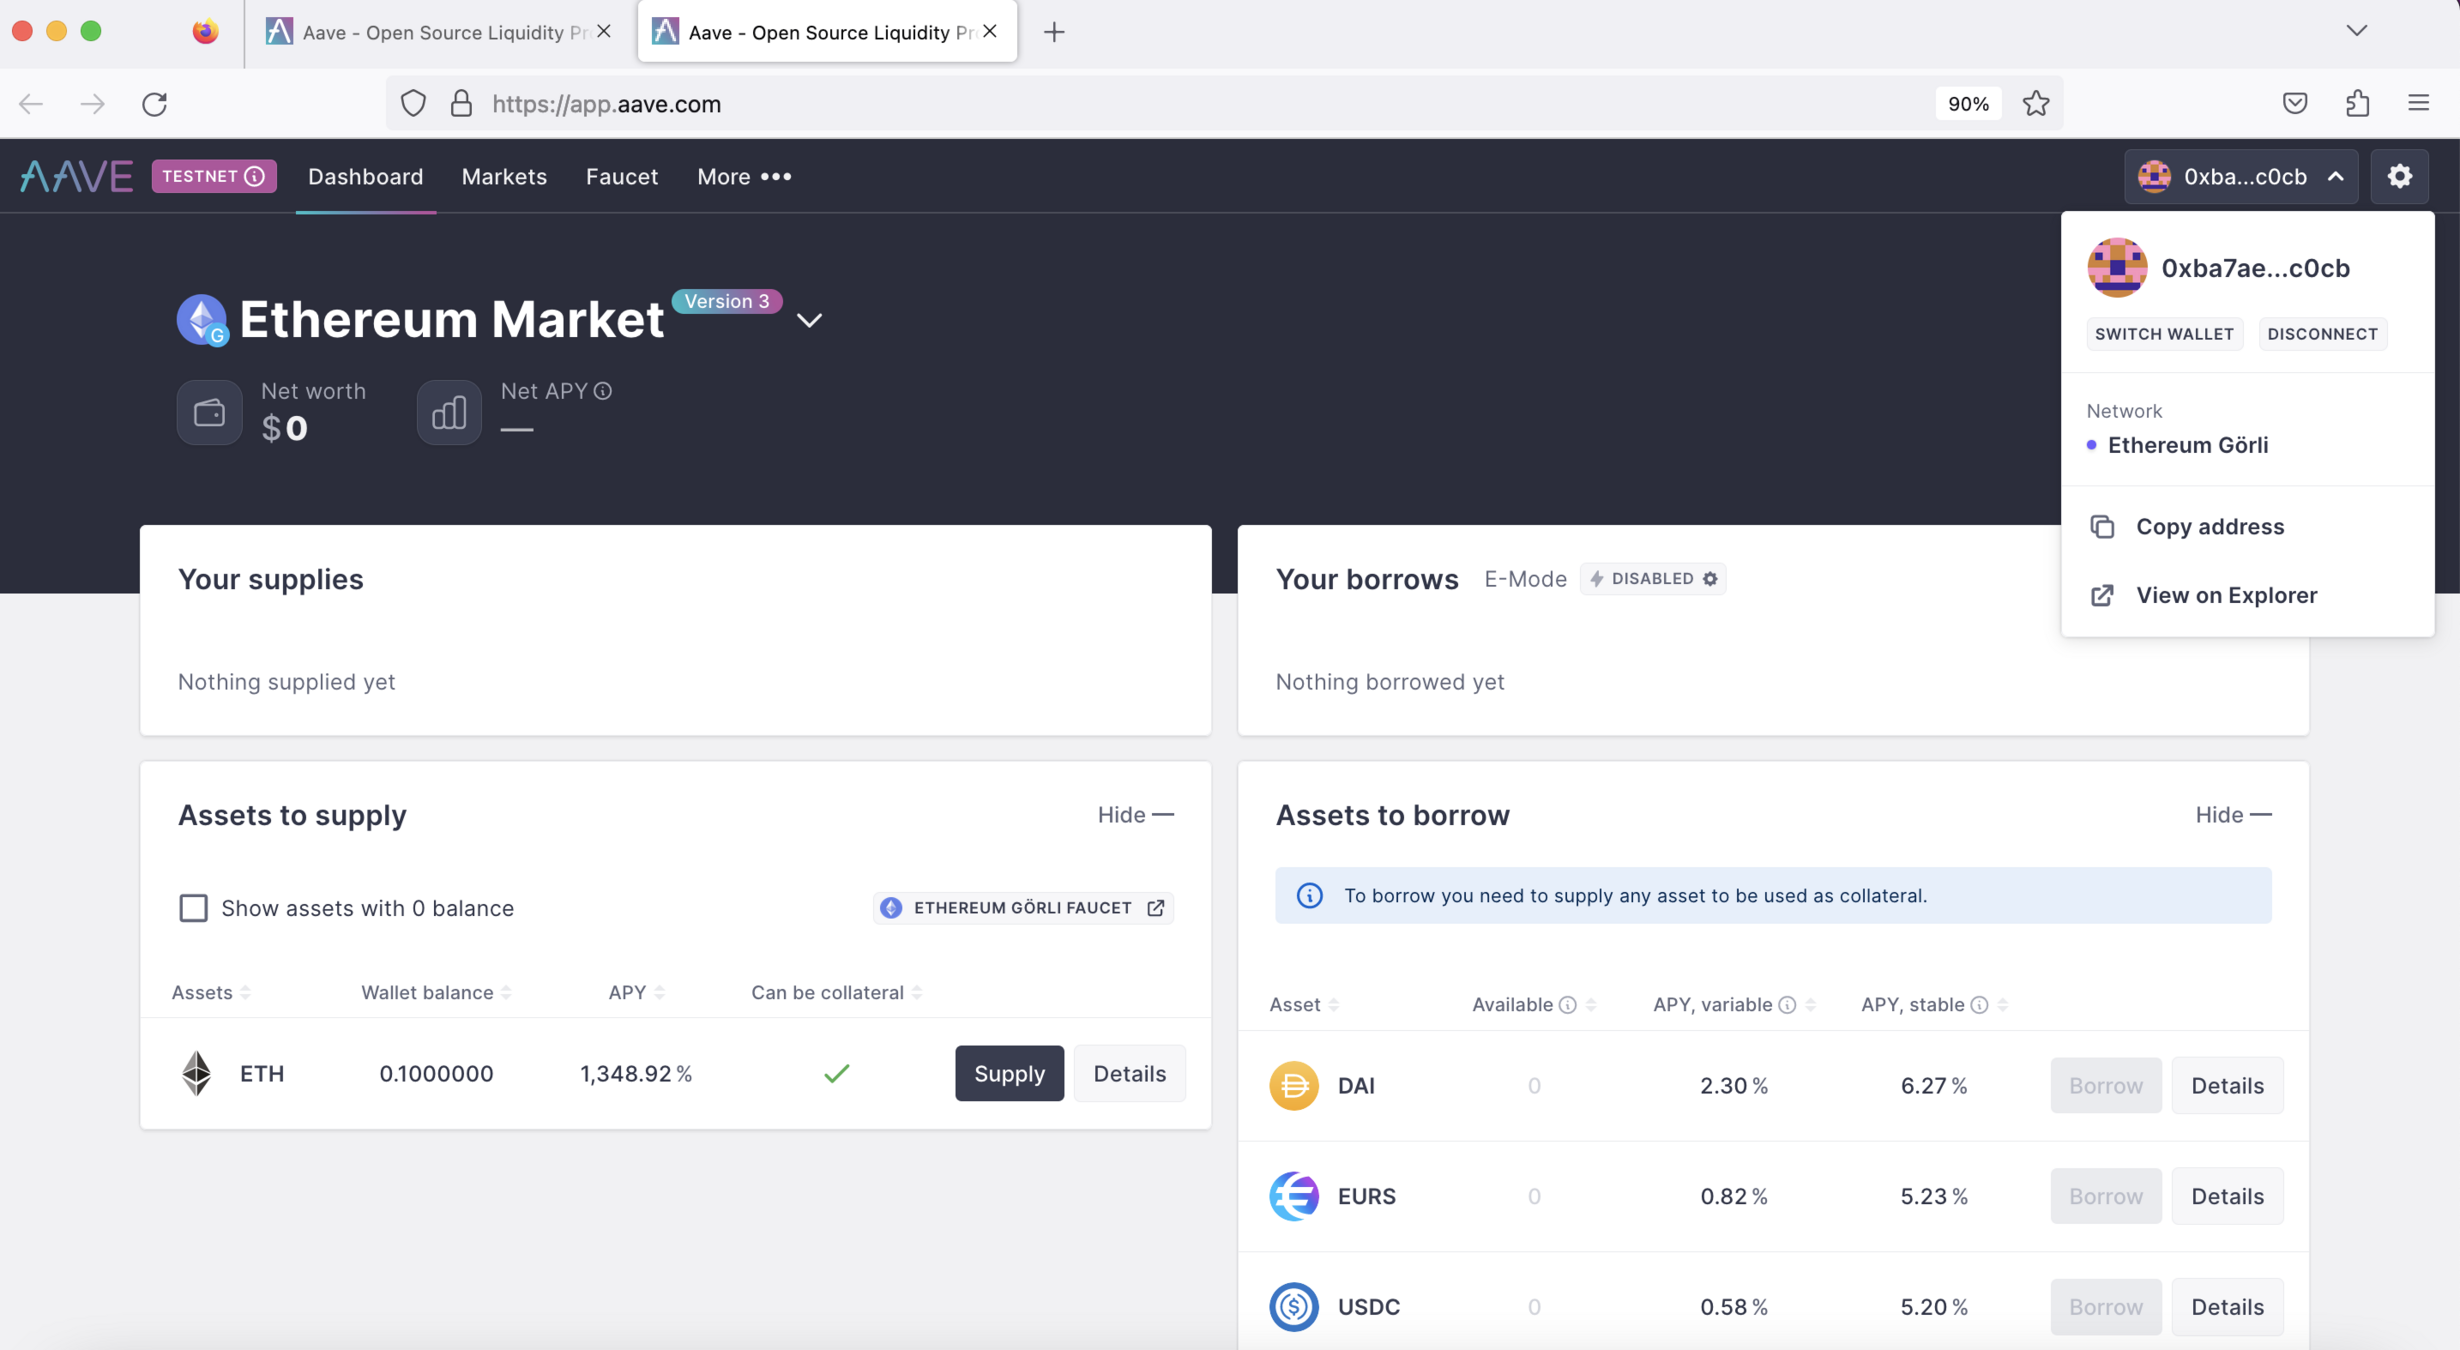Image resolution: width=2460 pixels, height=1350 pixels.
Task: Click Supply button for ETH
Action: [x=1008, y=1073]
